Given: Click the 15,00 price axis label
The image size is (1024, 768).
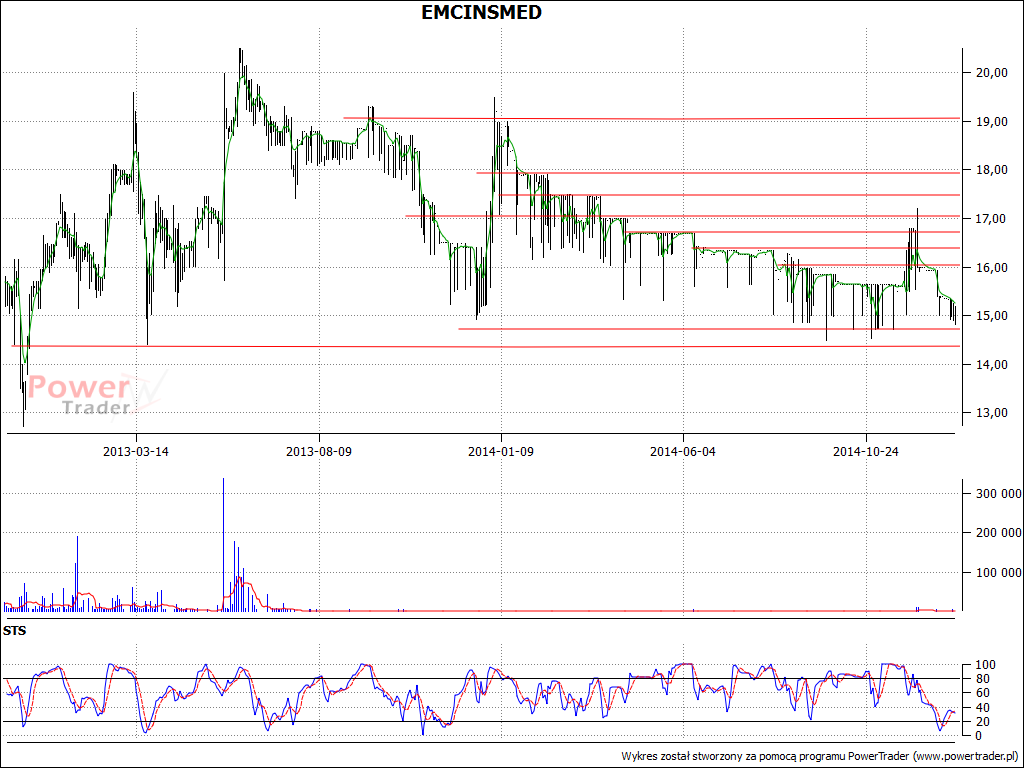Looking at the screenshot, I should 991,316.
